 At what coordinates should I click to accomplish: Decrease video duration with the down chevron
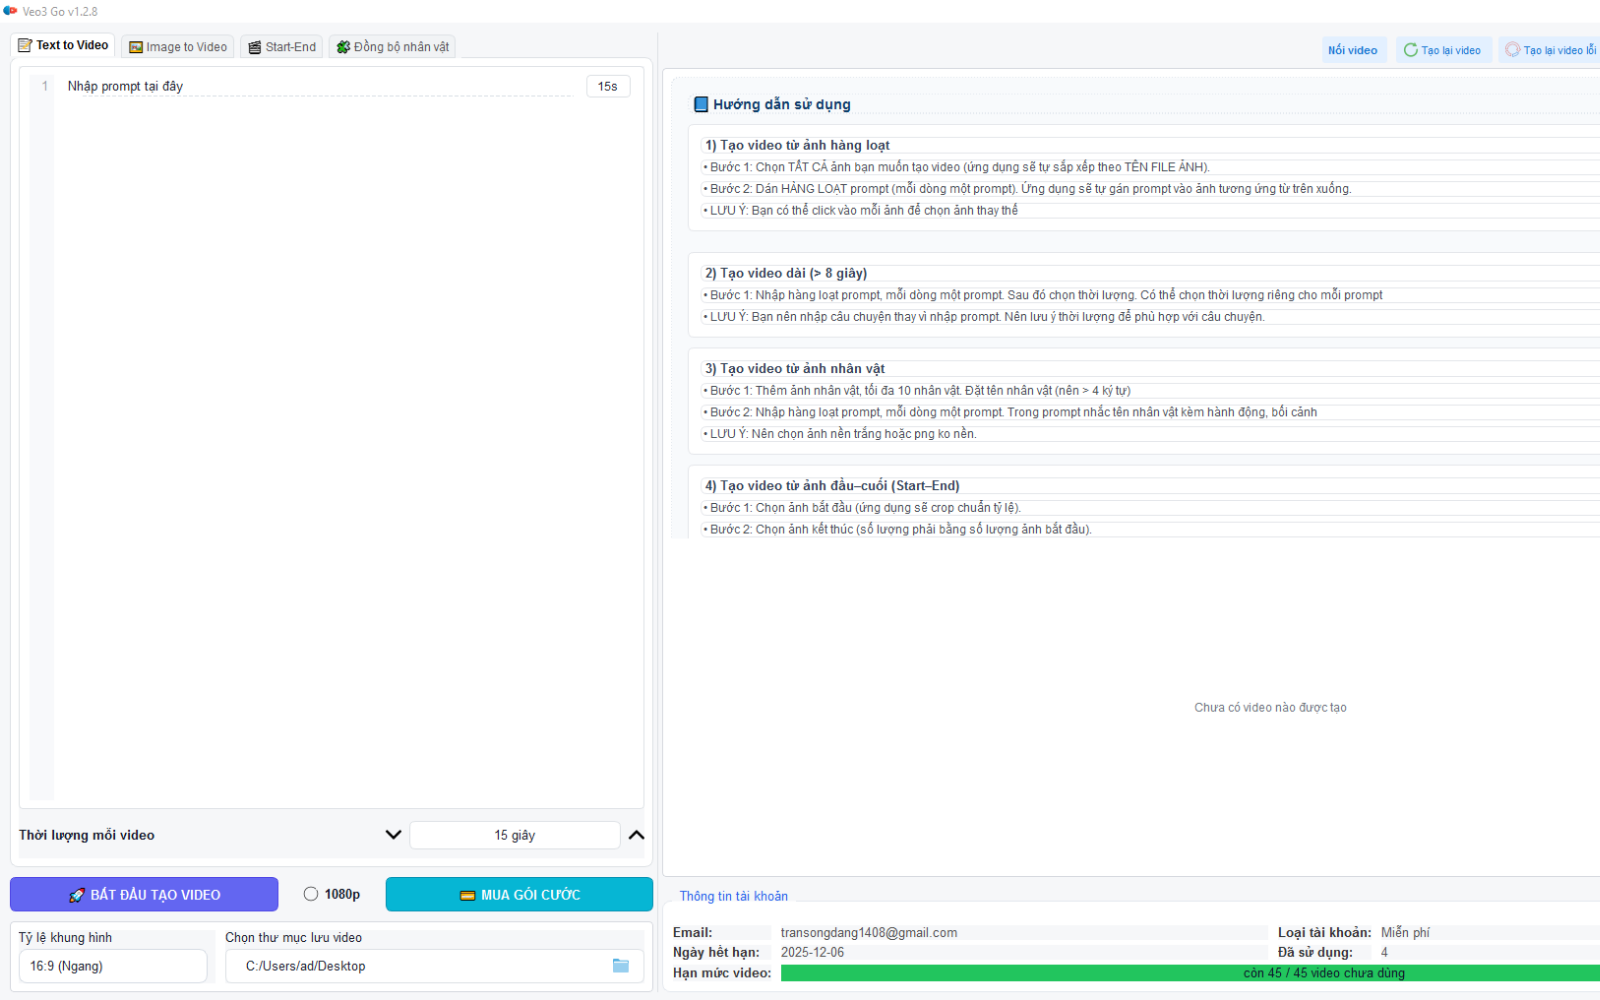(x=393, y=835)
